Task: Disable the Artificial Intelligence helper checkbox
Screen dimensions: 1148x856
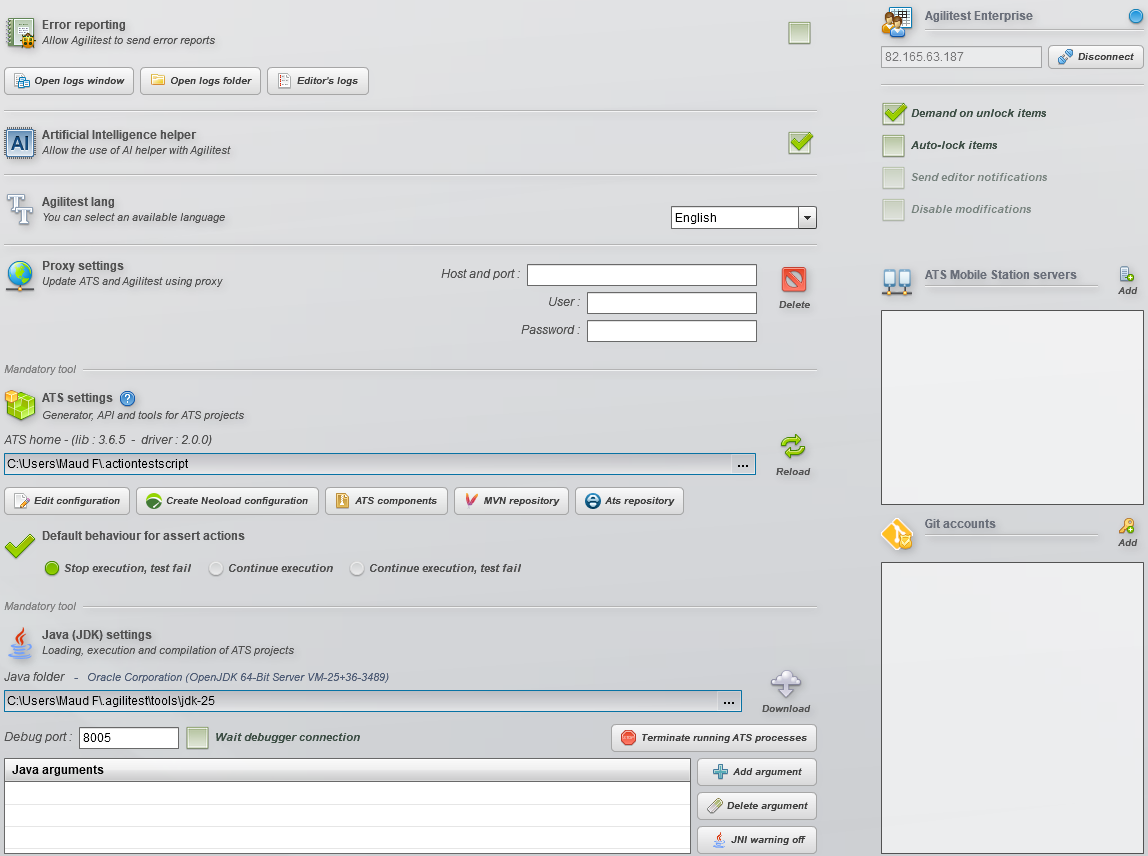Action: (800, 143)
